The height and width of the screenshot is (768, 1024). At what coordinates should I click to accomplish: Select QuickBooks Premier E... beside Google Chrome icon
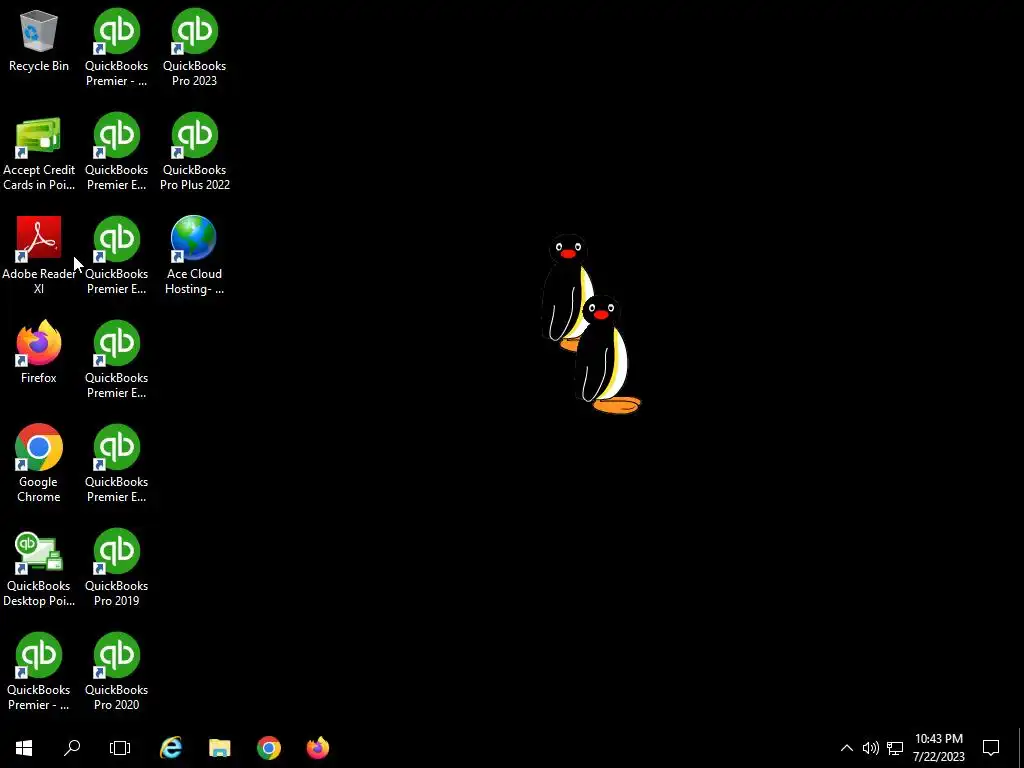116,463
